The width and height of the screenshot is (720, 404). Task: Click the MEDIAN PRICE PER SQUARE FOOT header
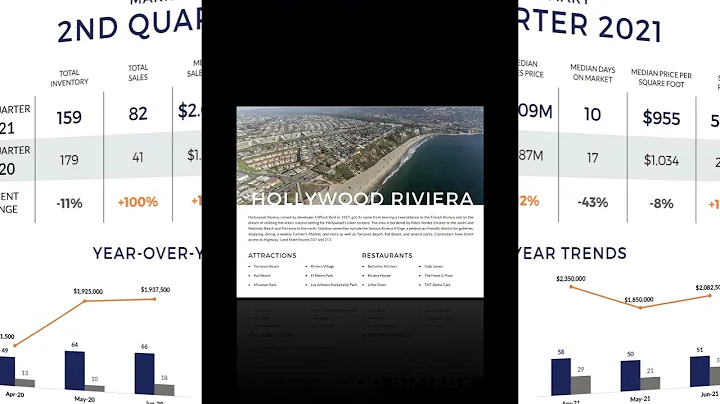(661, 78)
